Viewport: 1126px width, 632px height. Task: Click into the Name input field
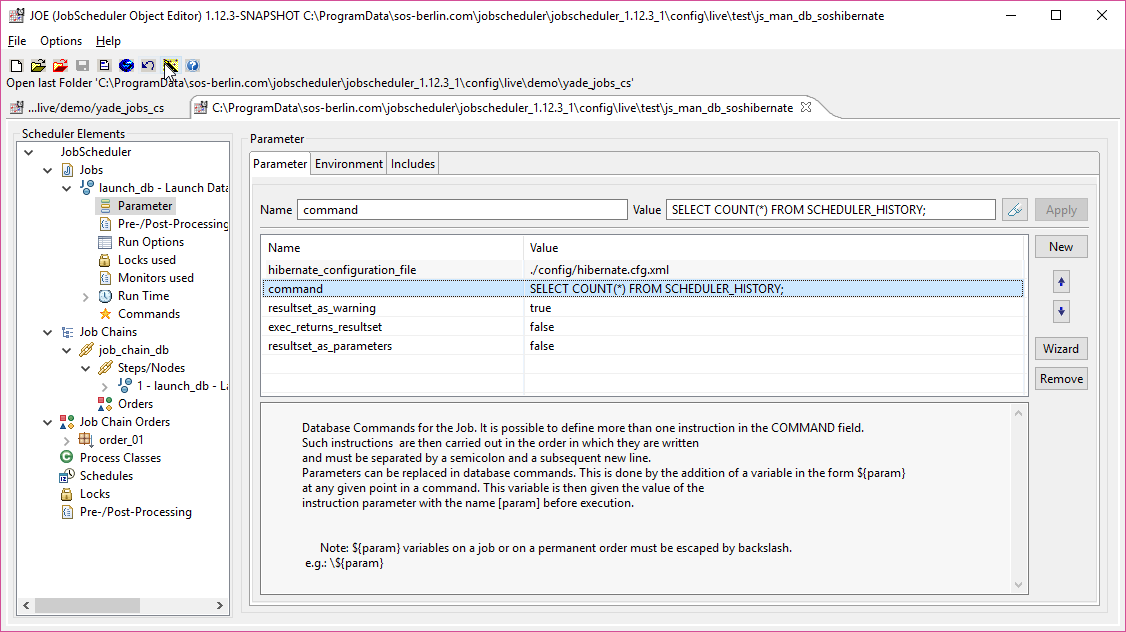[x=462, y=210]
